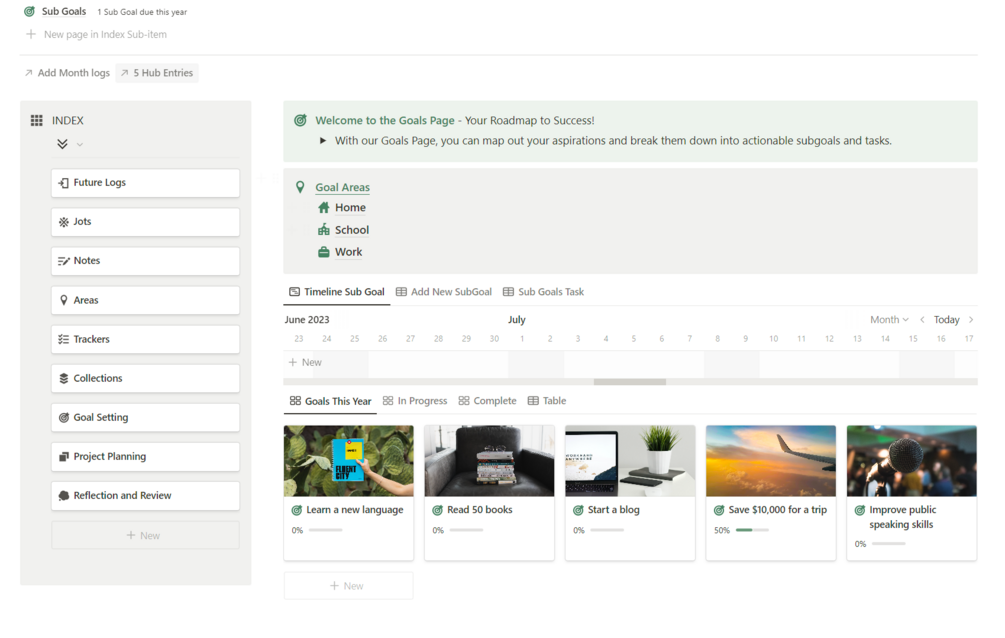Open the microphone cover on public speaking card
The height and width of the screenshot is (638, 1005).
click(x=911, y=461)
